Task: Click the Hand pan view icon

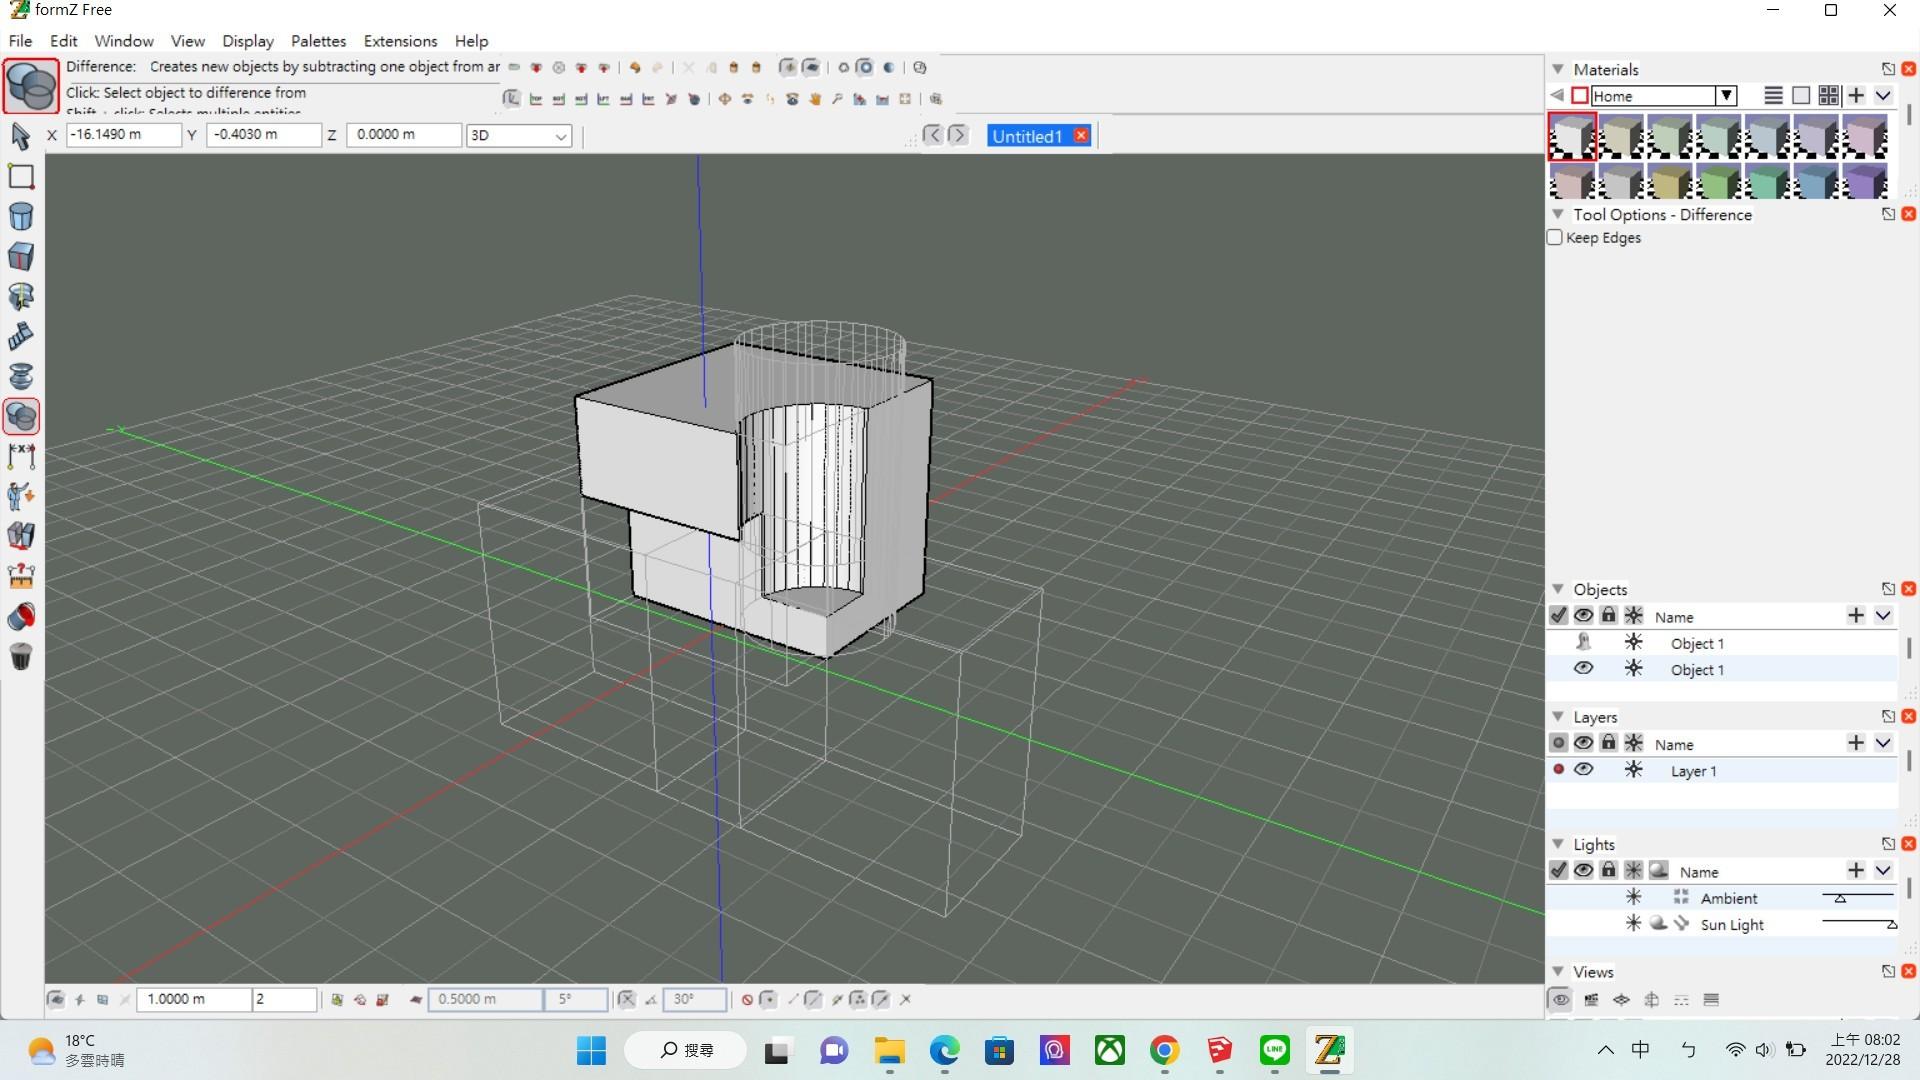Action: tap(815, 99)
